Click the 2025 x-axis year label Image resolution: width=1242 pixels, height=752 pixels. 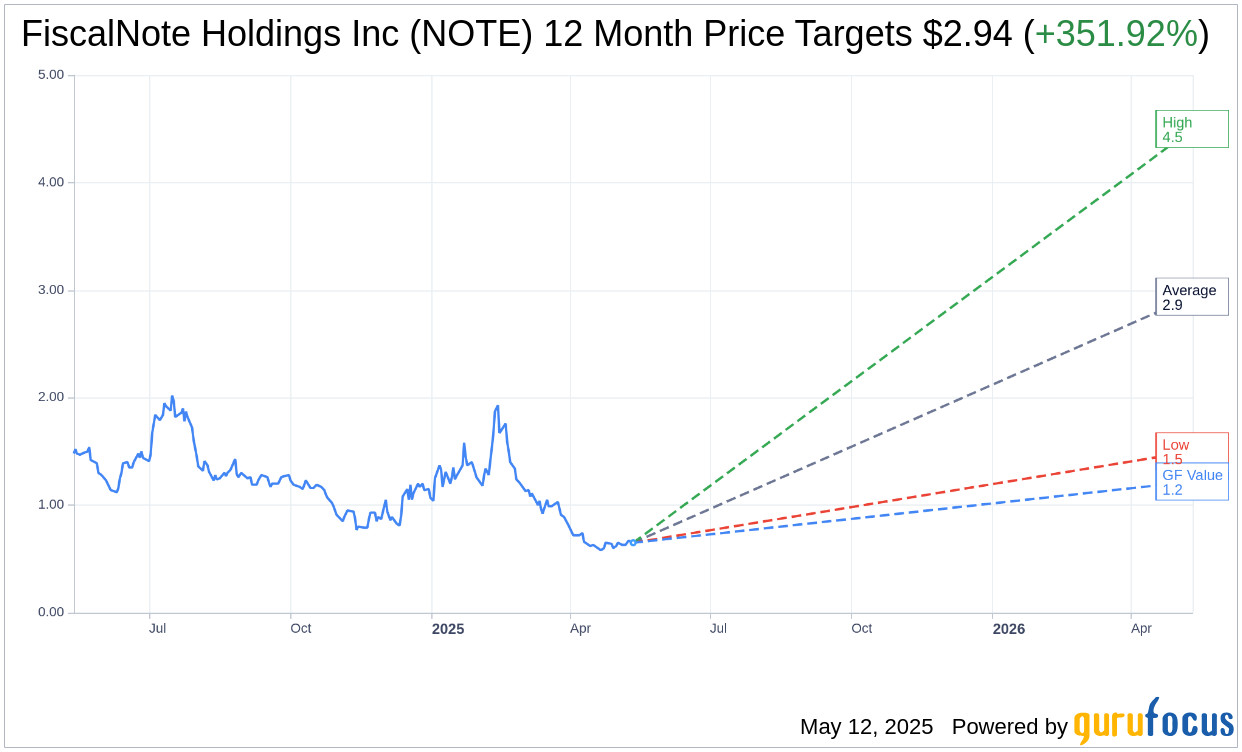(x=448, y=629)
